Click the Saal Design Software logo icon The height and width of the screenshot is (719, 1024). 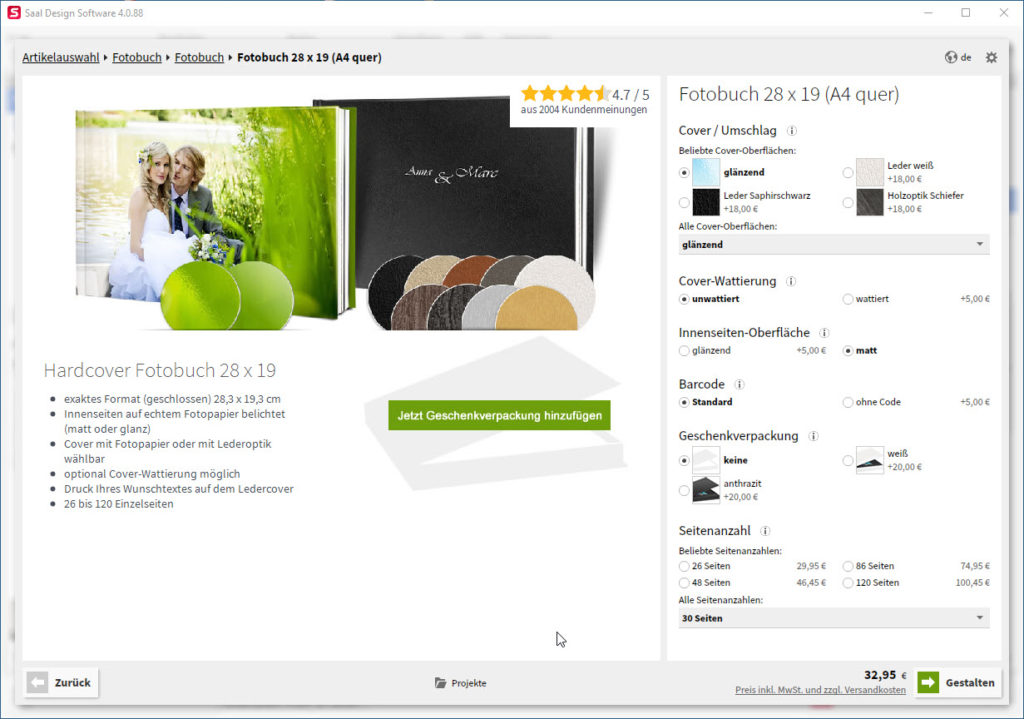click(x=14, y=12)
